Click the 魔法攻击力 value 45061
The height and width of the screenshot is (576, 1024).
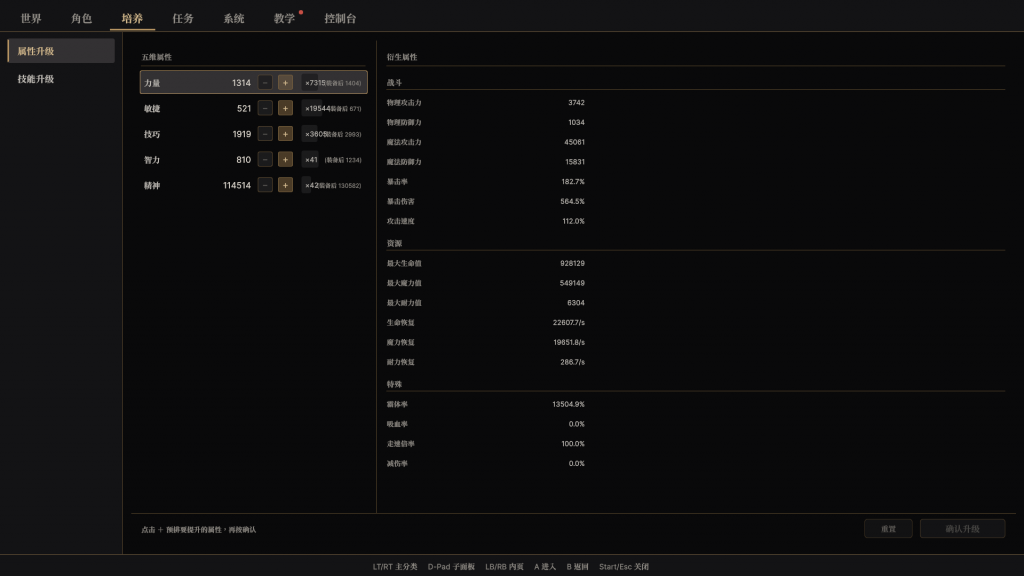(575, 142)
